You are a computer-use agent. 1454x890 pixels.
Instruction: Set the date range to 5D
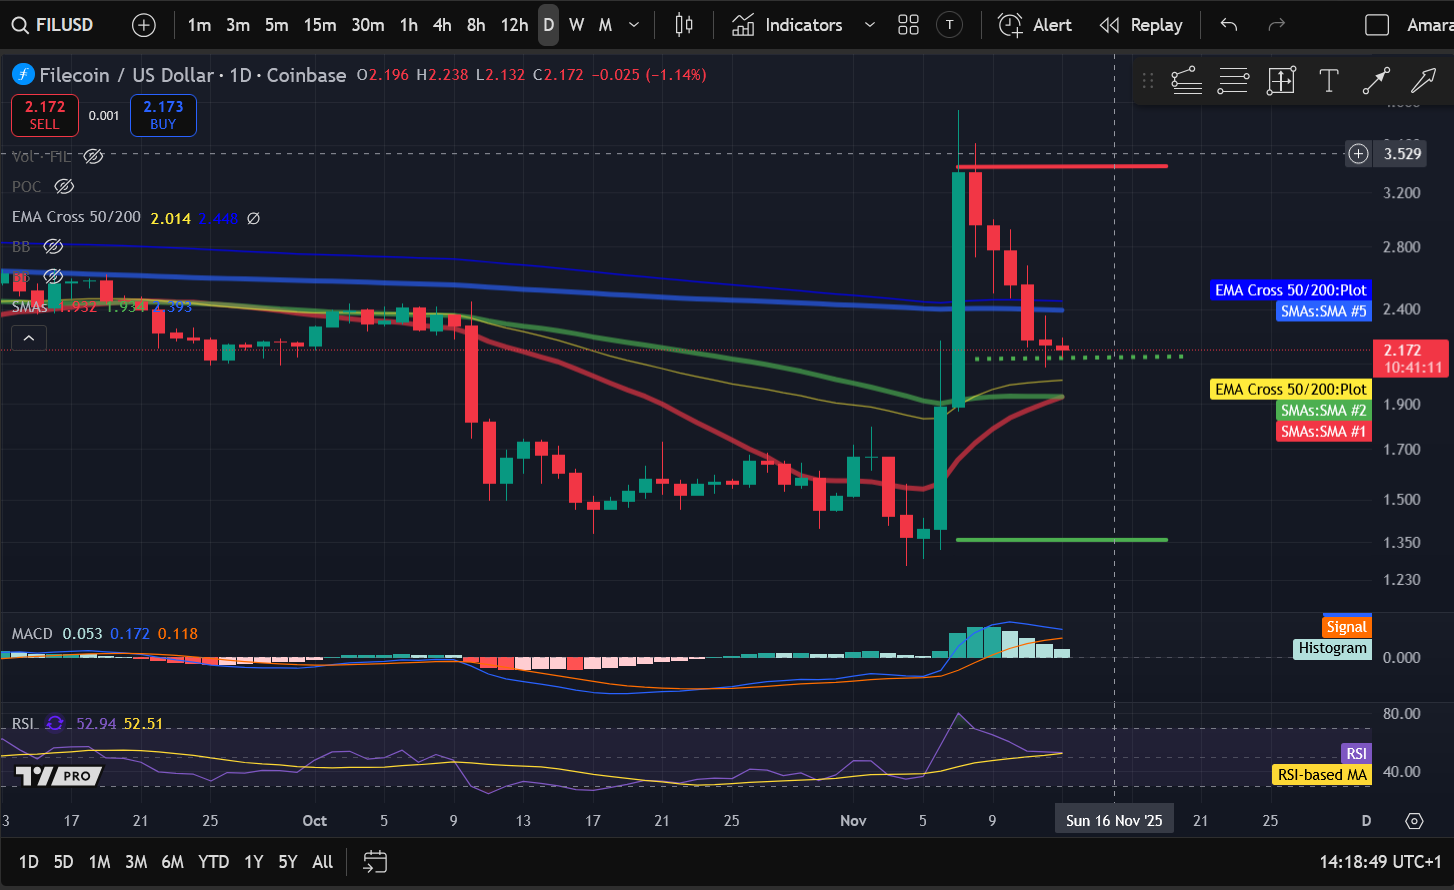[63, 861]
